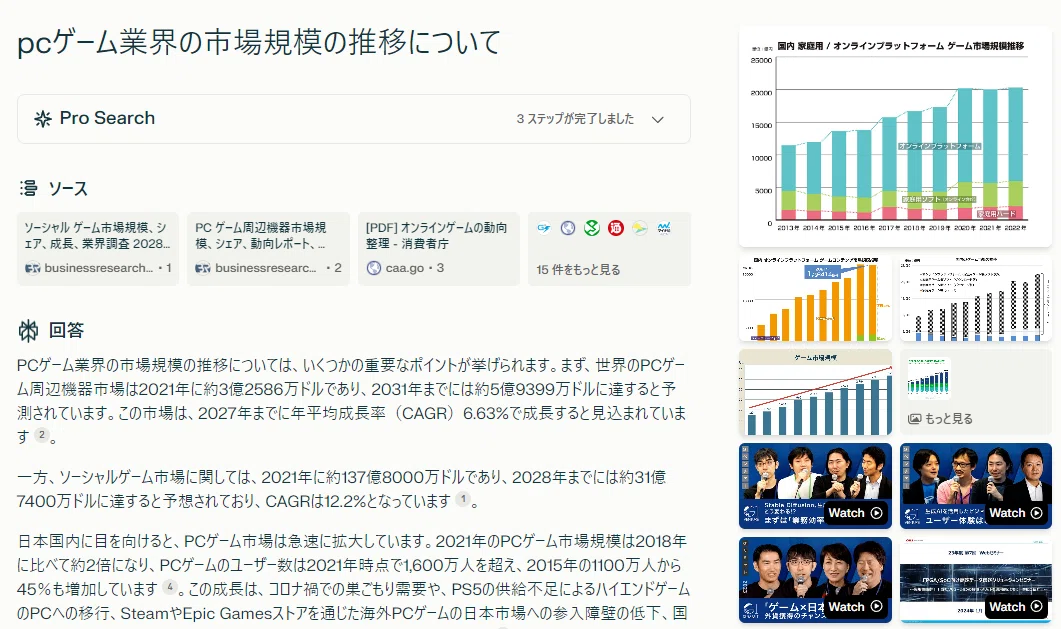Click the image icon beside もっと見る
1061x629 pixels.
tap(914, 419)
